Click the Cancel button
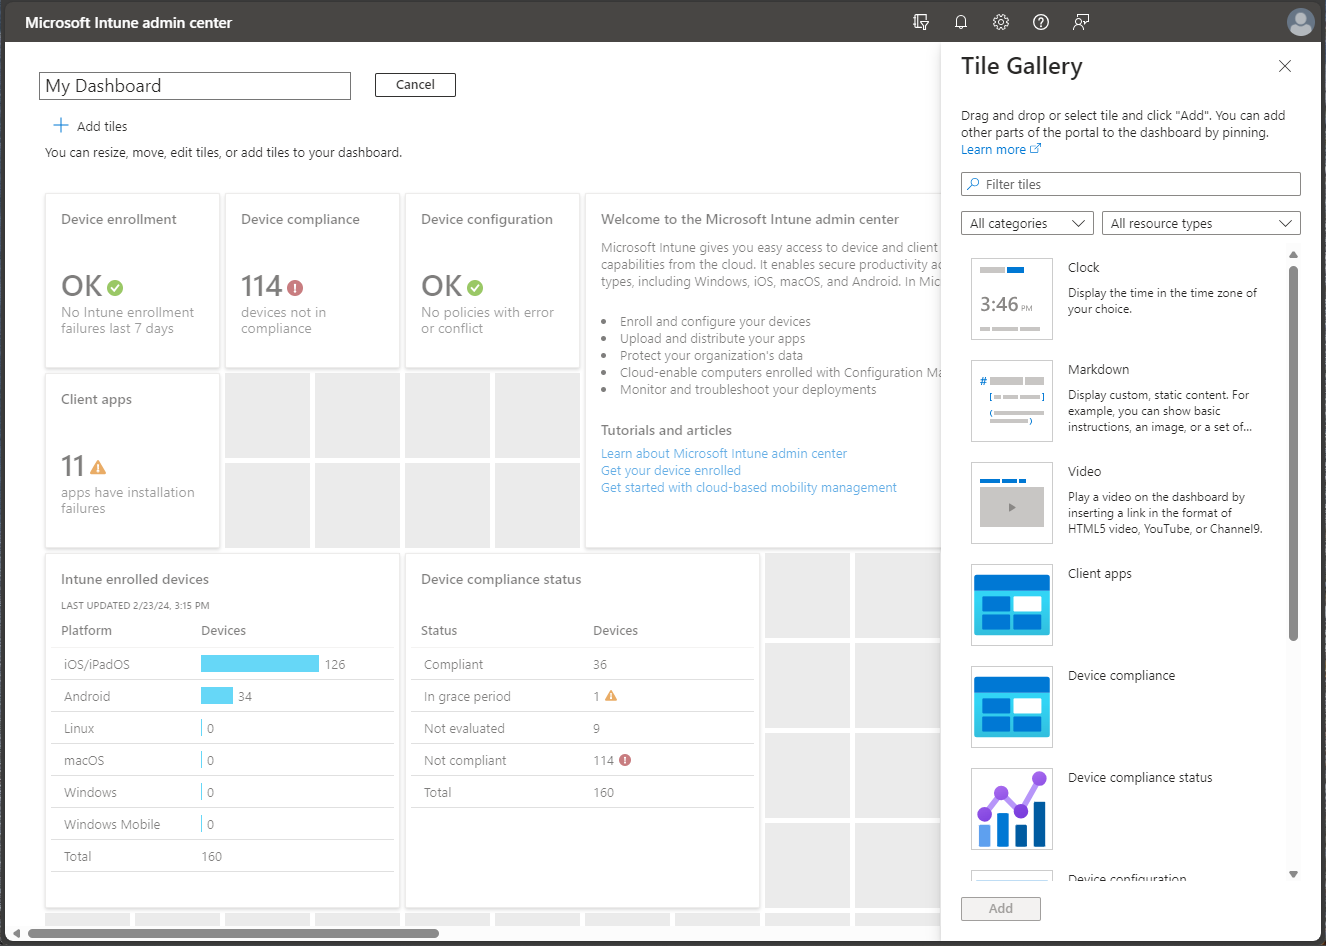The height and width of the screenshot is (946, 1326). pos(415,85)
